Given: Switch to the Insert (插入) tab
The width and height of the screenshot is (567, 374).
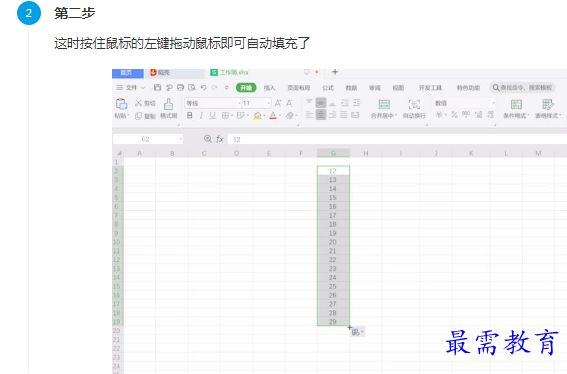Looking at the screenshot, I should coord(269,88).
